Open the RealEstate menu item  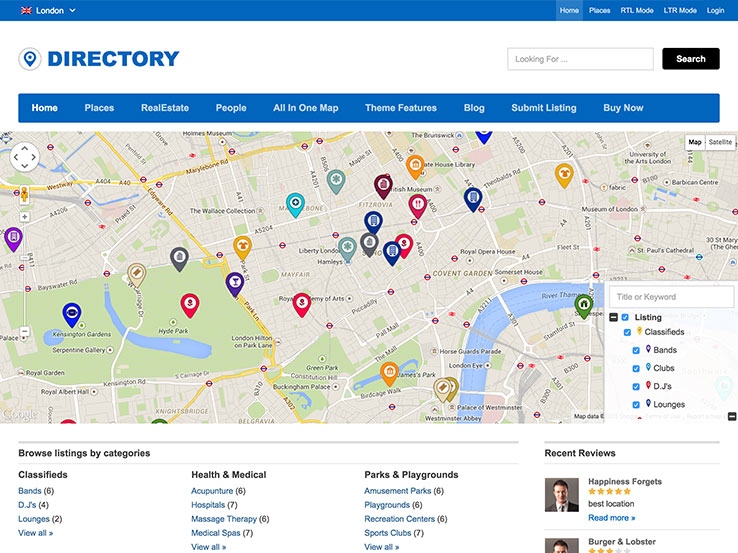pos(165,108)
